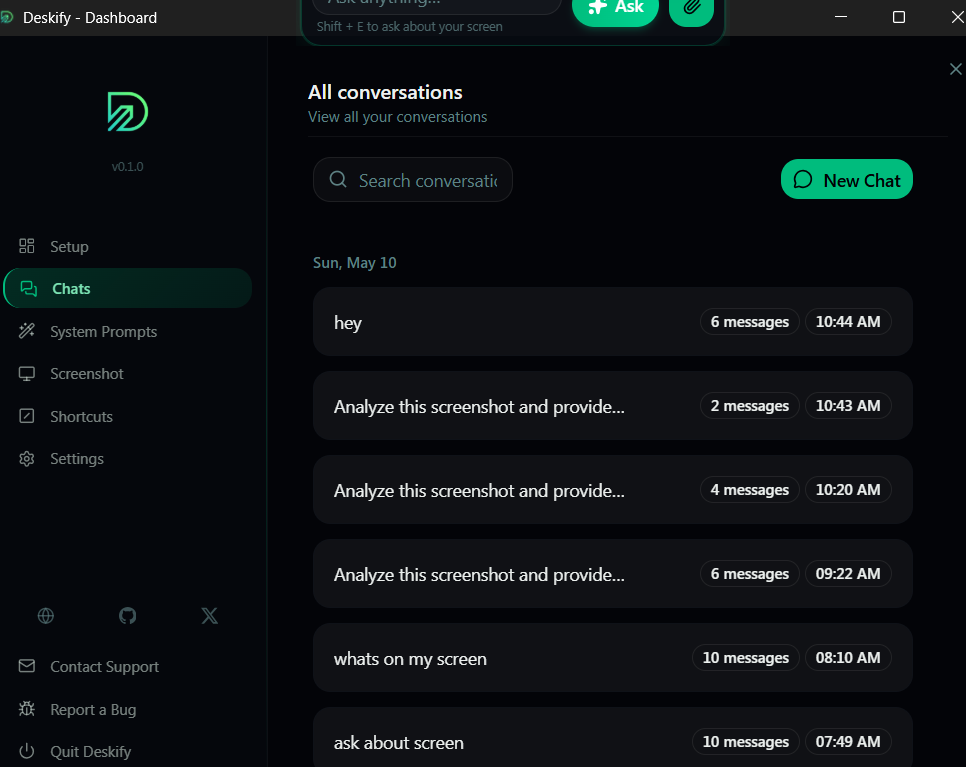
Task: Open the website globe icon
Action: coord(46,615)
